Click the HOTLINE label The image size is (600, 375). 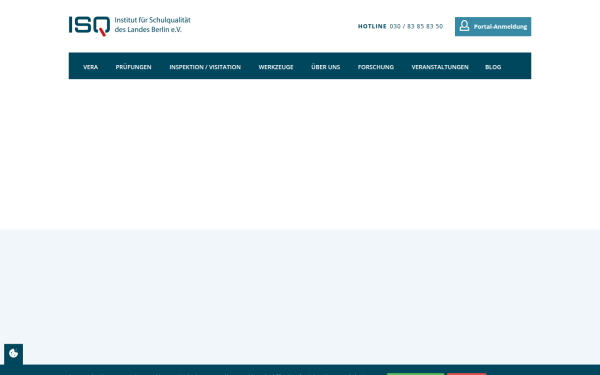372,26
